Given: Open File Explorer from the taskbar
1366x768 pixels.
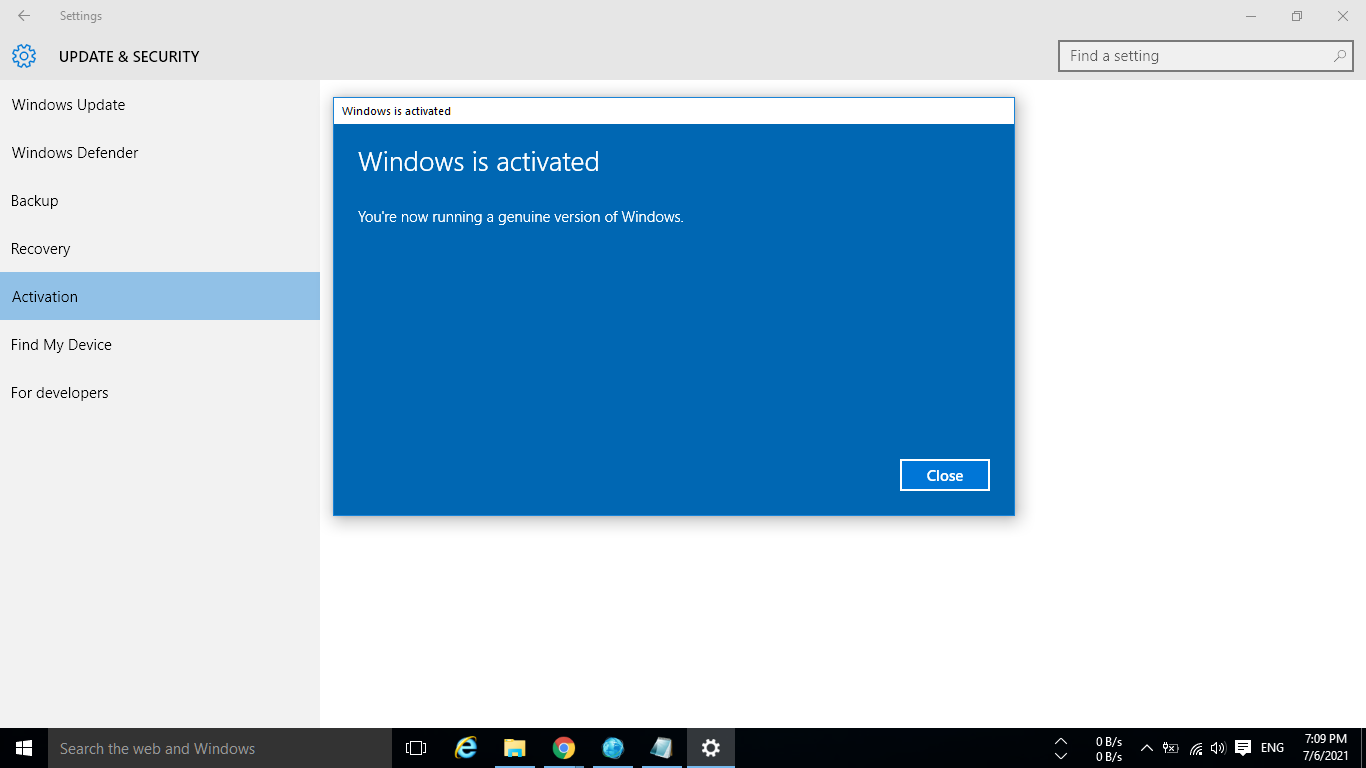Looking at the screenshot, I should pyautogui.click(x=515, y=748).
